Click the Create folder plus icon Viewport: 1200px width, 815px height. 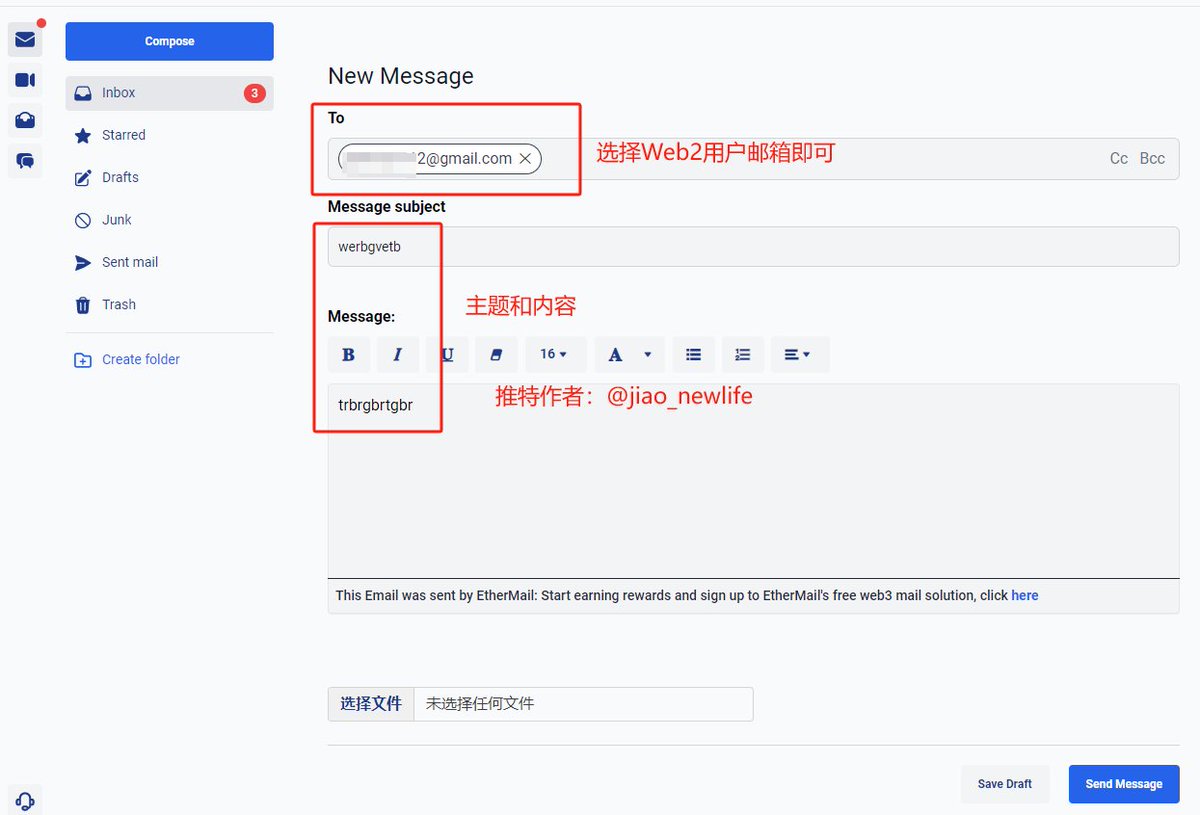83,360
